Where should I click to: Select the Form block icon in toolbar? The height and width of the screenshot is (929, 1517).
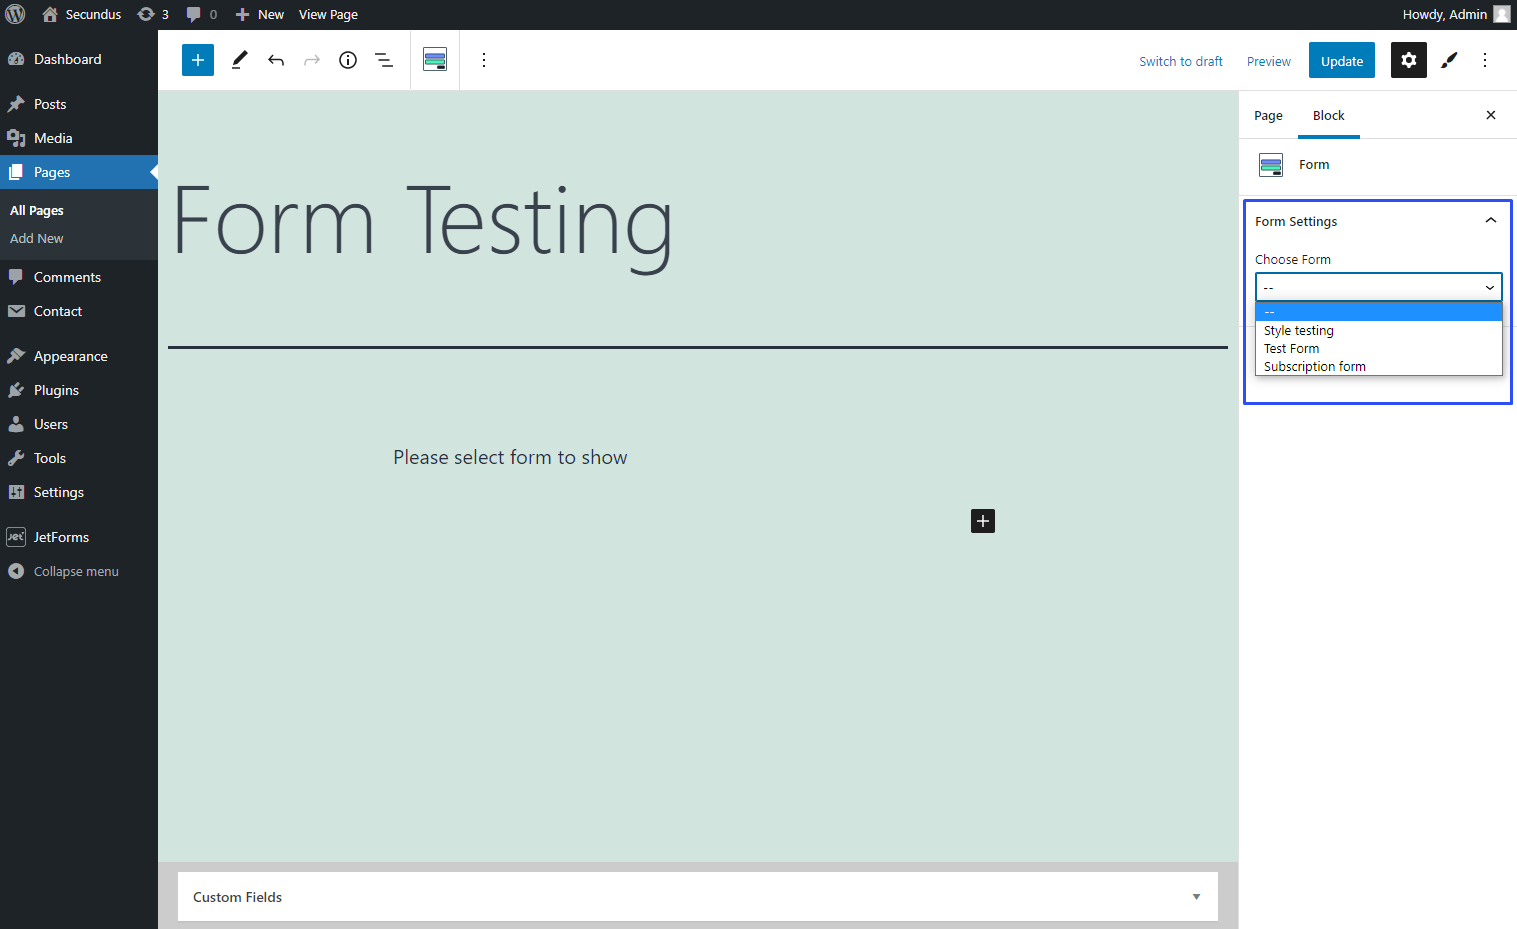pos(434,59)
